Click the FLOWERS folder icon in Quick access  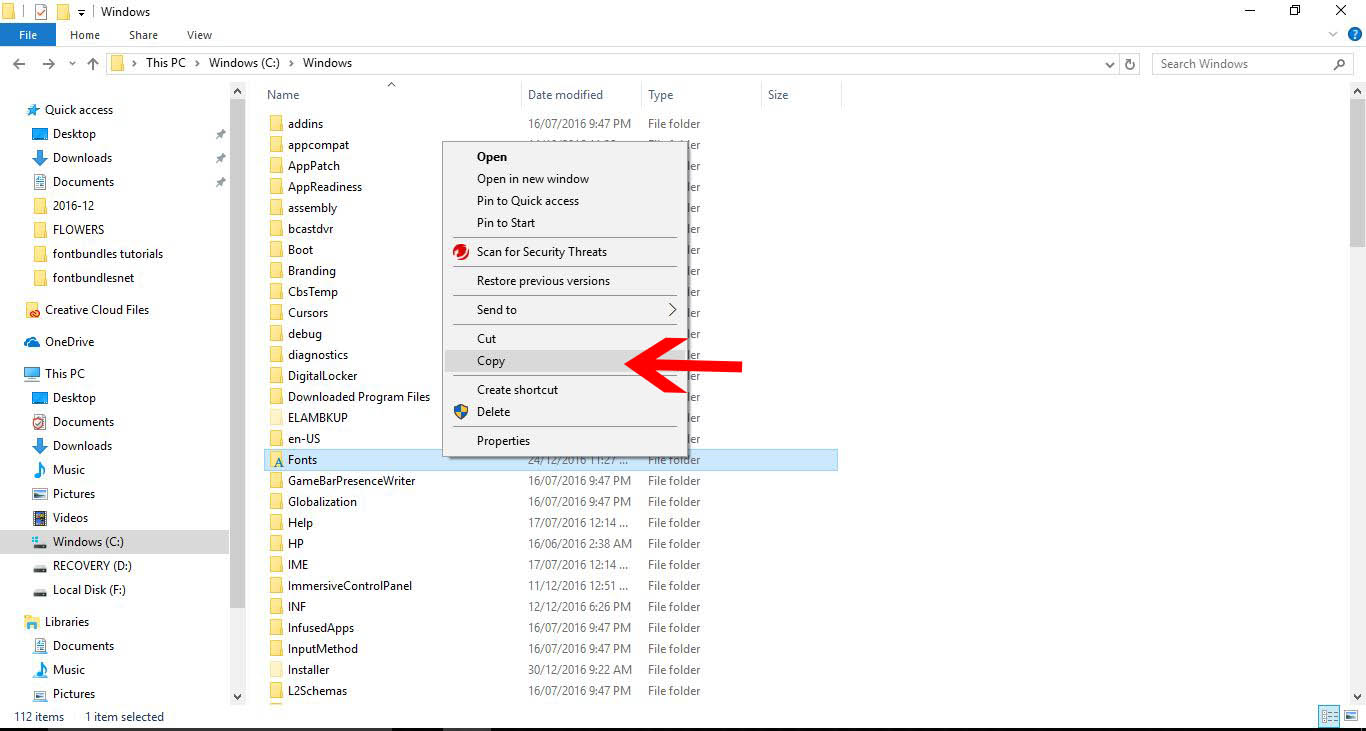pyautogui.click(x=40, y=230)
